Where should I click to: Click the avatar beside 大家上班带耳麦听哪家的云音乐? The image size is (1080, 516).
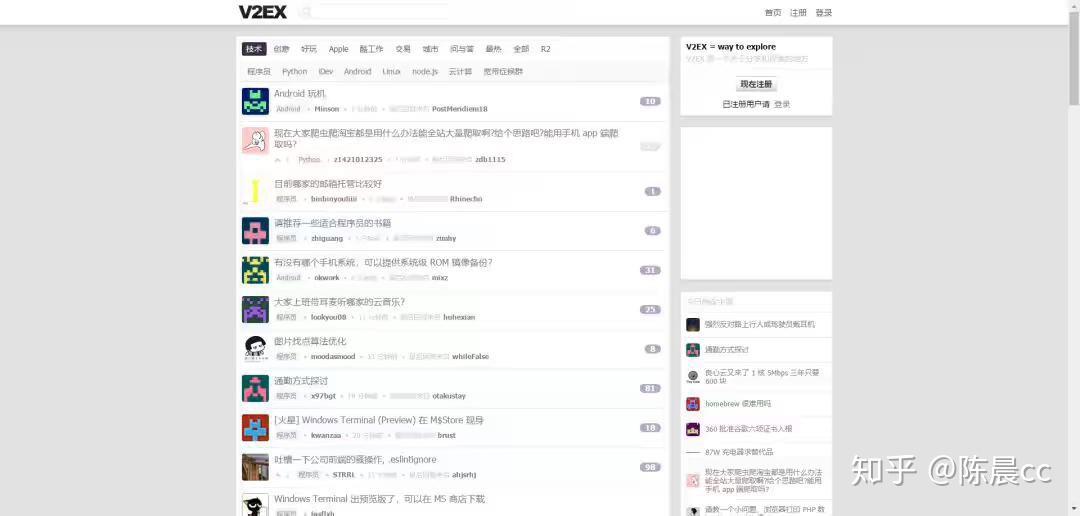[x=256, y=309]
